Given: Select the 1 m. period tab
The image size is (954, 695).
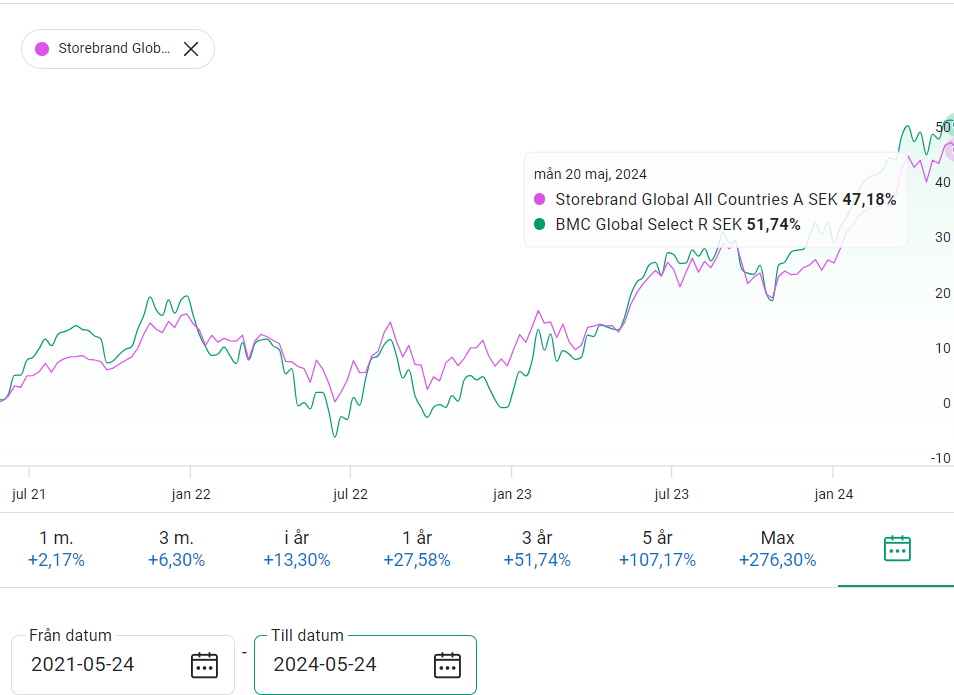Looking at the screenshot, I should (56, 549).
